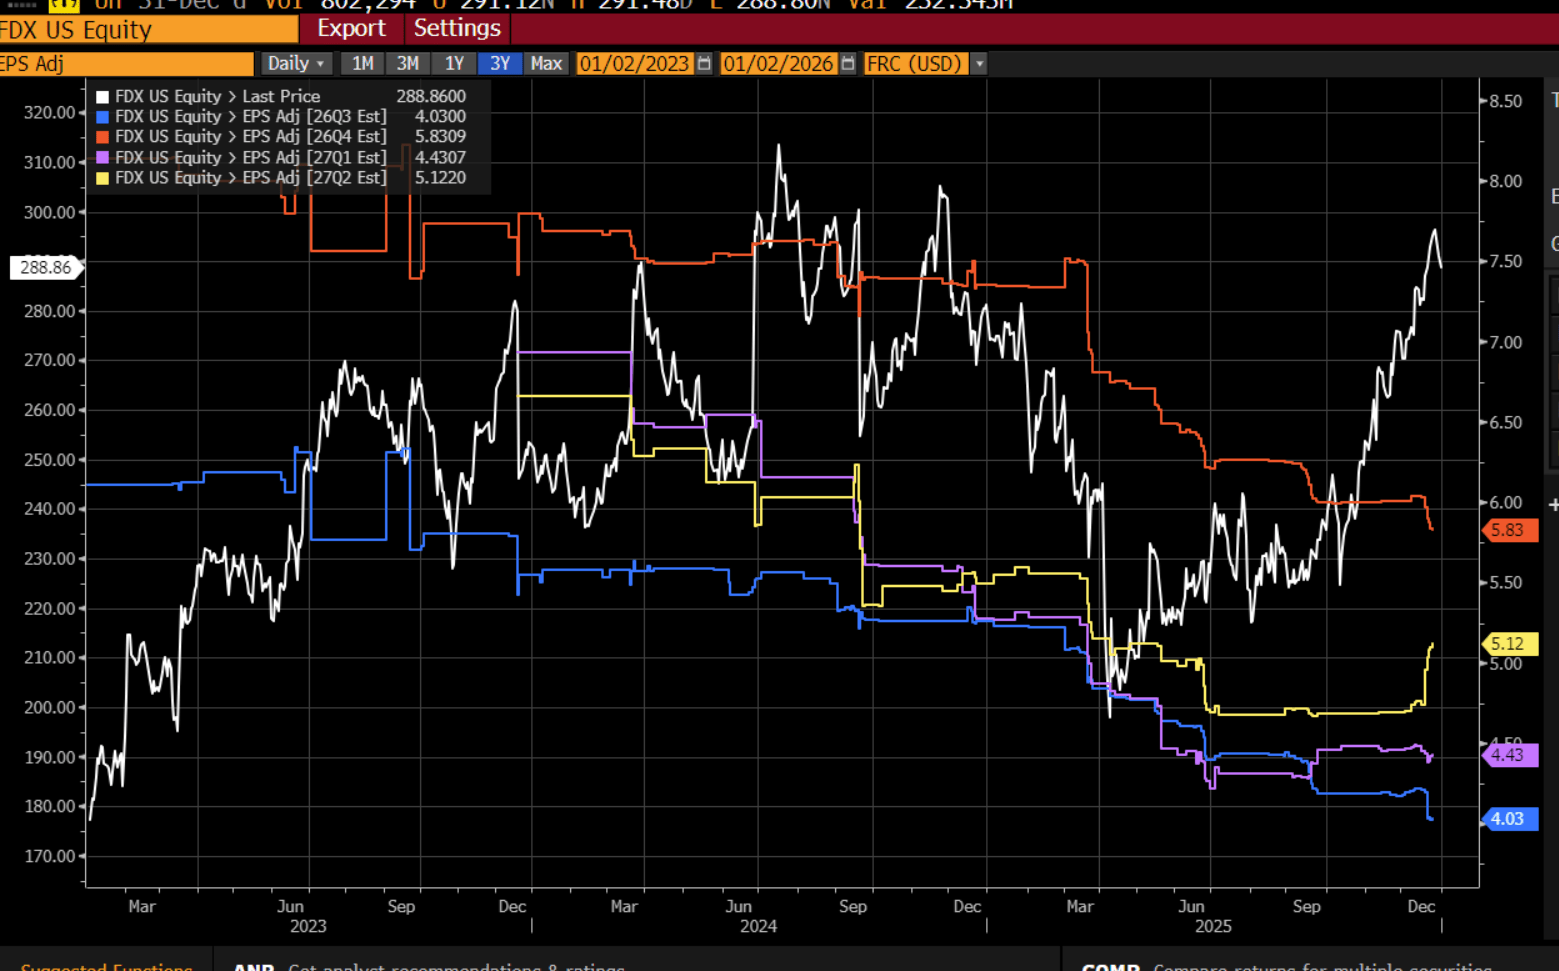This screenshot has height=971, width=1559.
Task: Select the 3Y highlighted range control
Action: pyautogui.click(x=500, y=63)
